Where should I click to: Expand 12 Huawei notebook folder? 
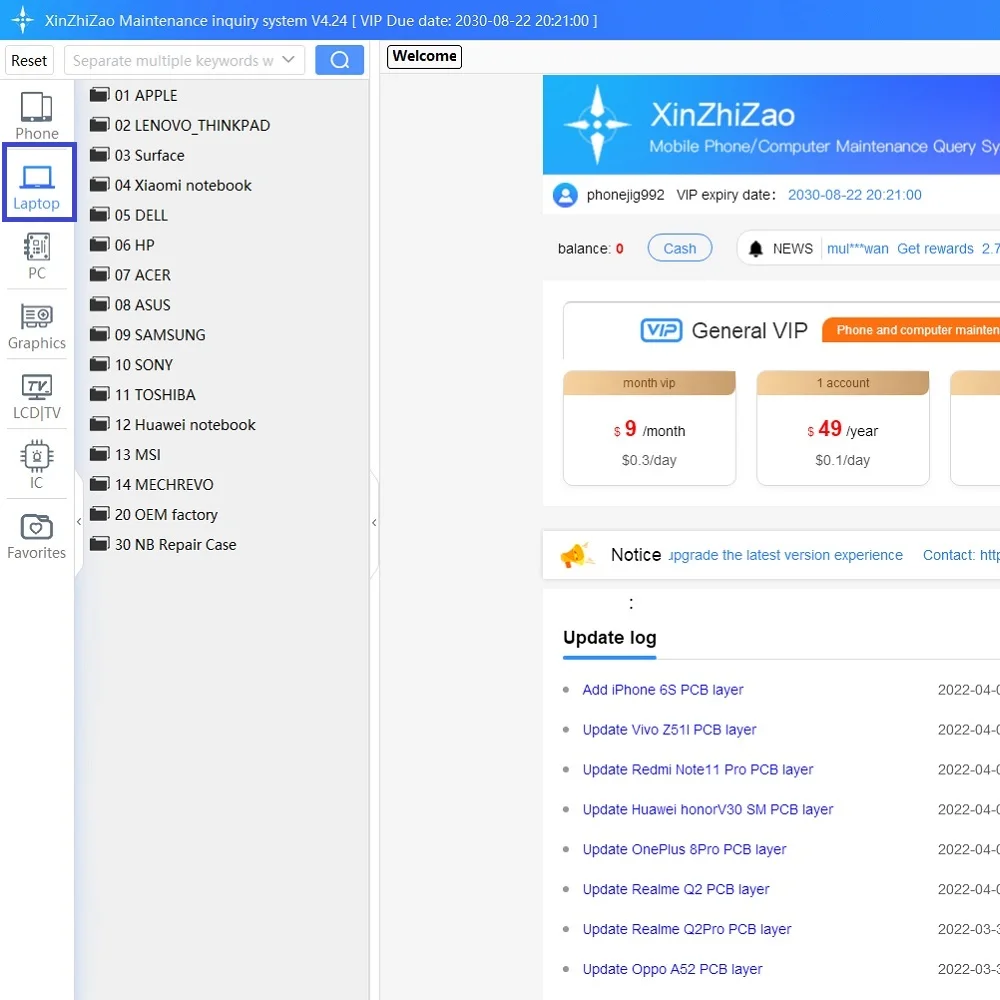click(172, 425)
